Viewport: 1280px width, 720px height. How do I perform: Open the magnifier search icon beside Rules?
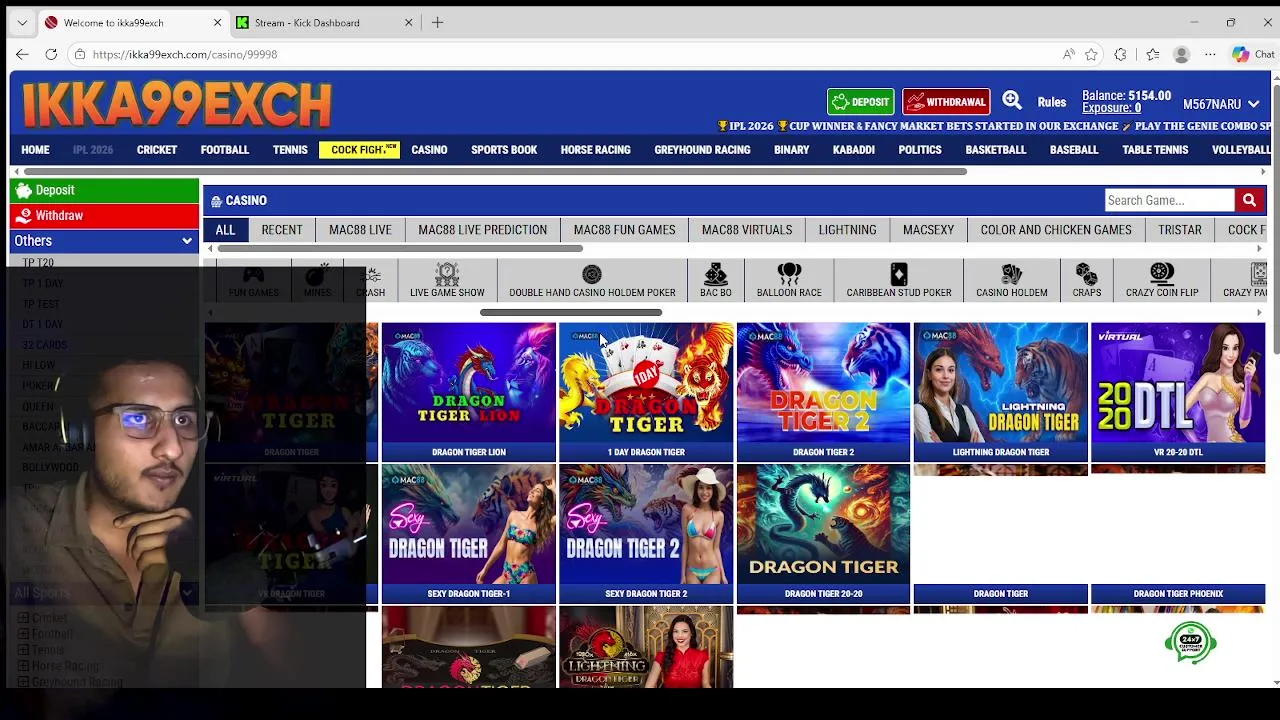(x=1012, y=100)
